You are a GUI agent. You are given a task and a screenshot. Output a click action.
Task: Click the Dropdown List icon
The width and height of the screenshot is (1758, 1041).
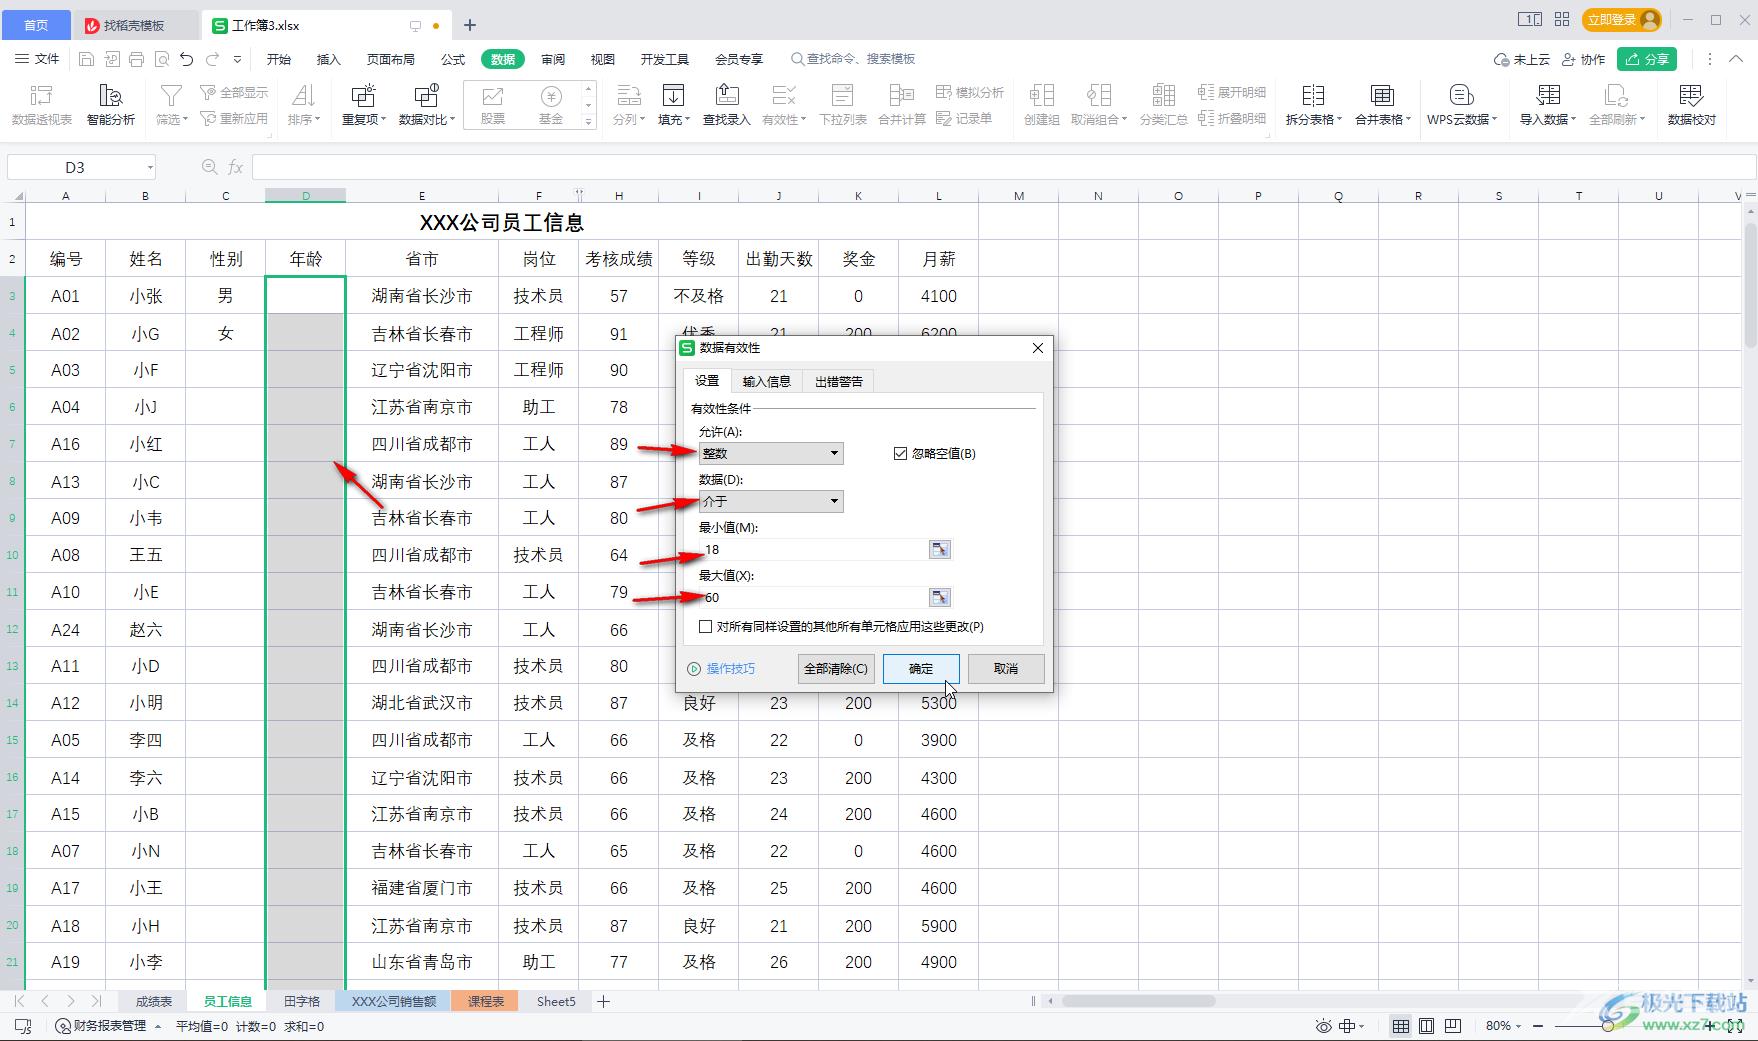(843, 96)
